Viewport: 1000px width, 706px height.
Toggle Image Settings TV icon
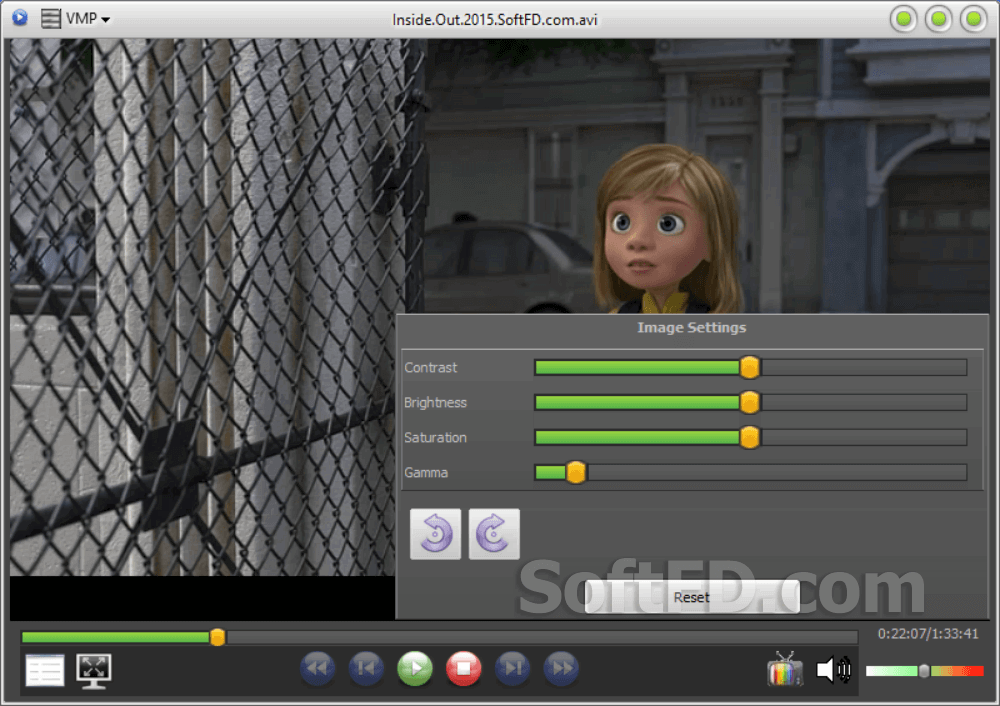coord(785,669)
